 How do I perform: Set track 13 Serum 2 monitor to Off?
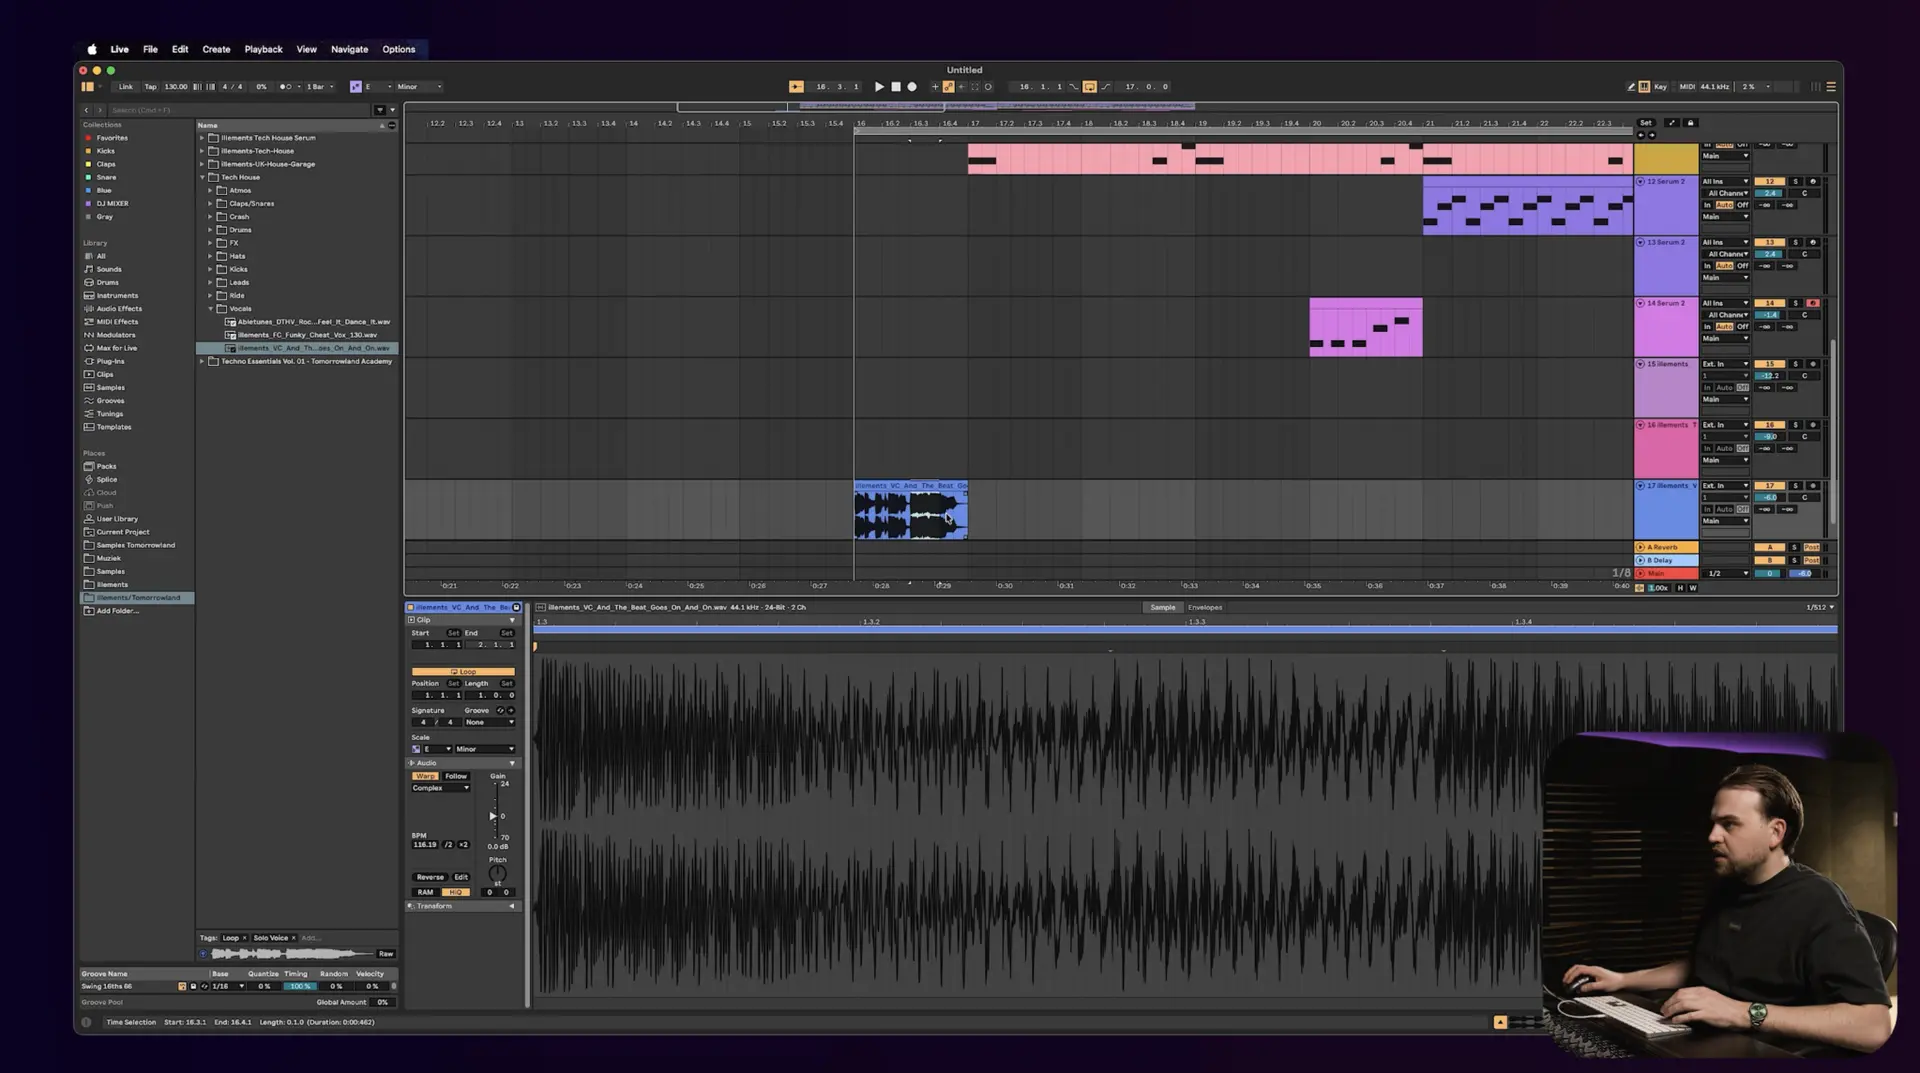(1742, 266)
